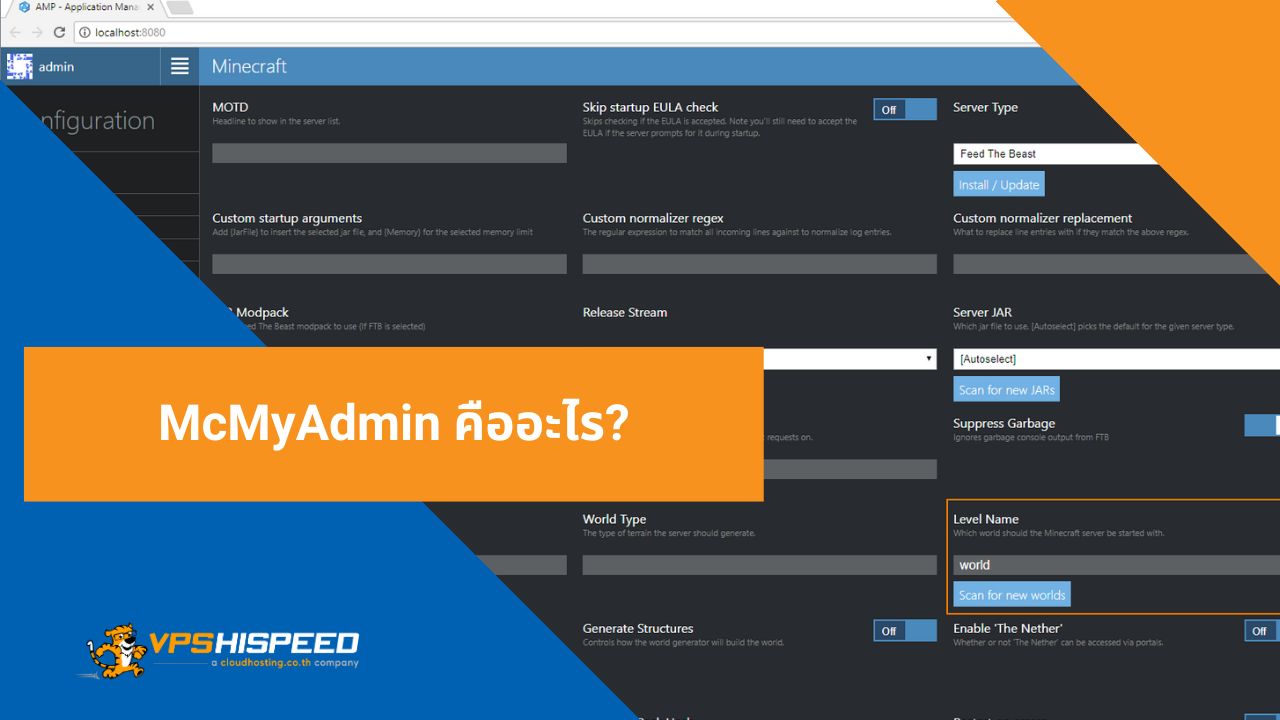The width and height of the screenshot is (1280, 720).
Task: Open the Server JAR Autoselect dropdown
Action: pyautogui.click(x=1116, y=359)
